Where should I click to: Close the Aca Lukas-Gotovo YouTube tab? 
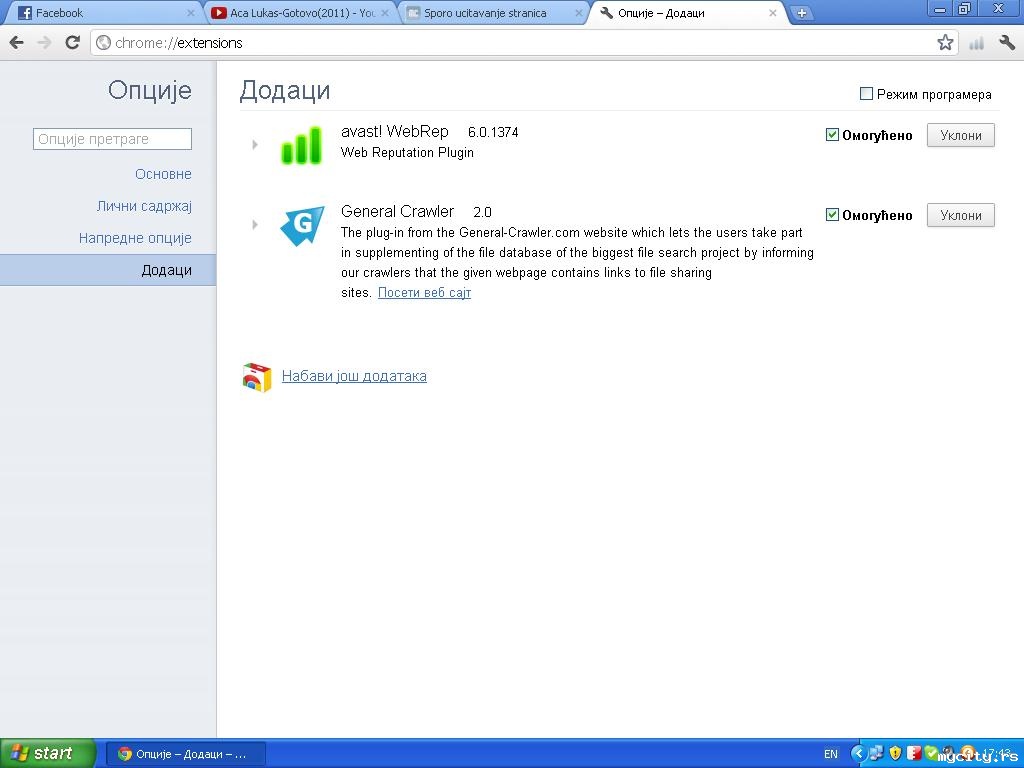click(x=385, y=12)
